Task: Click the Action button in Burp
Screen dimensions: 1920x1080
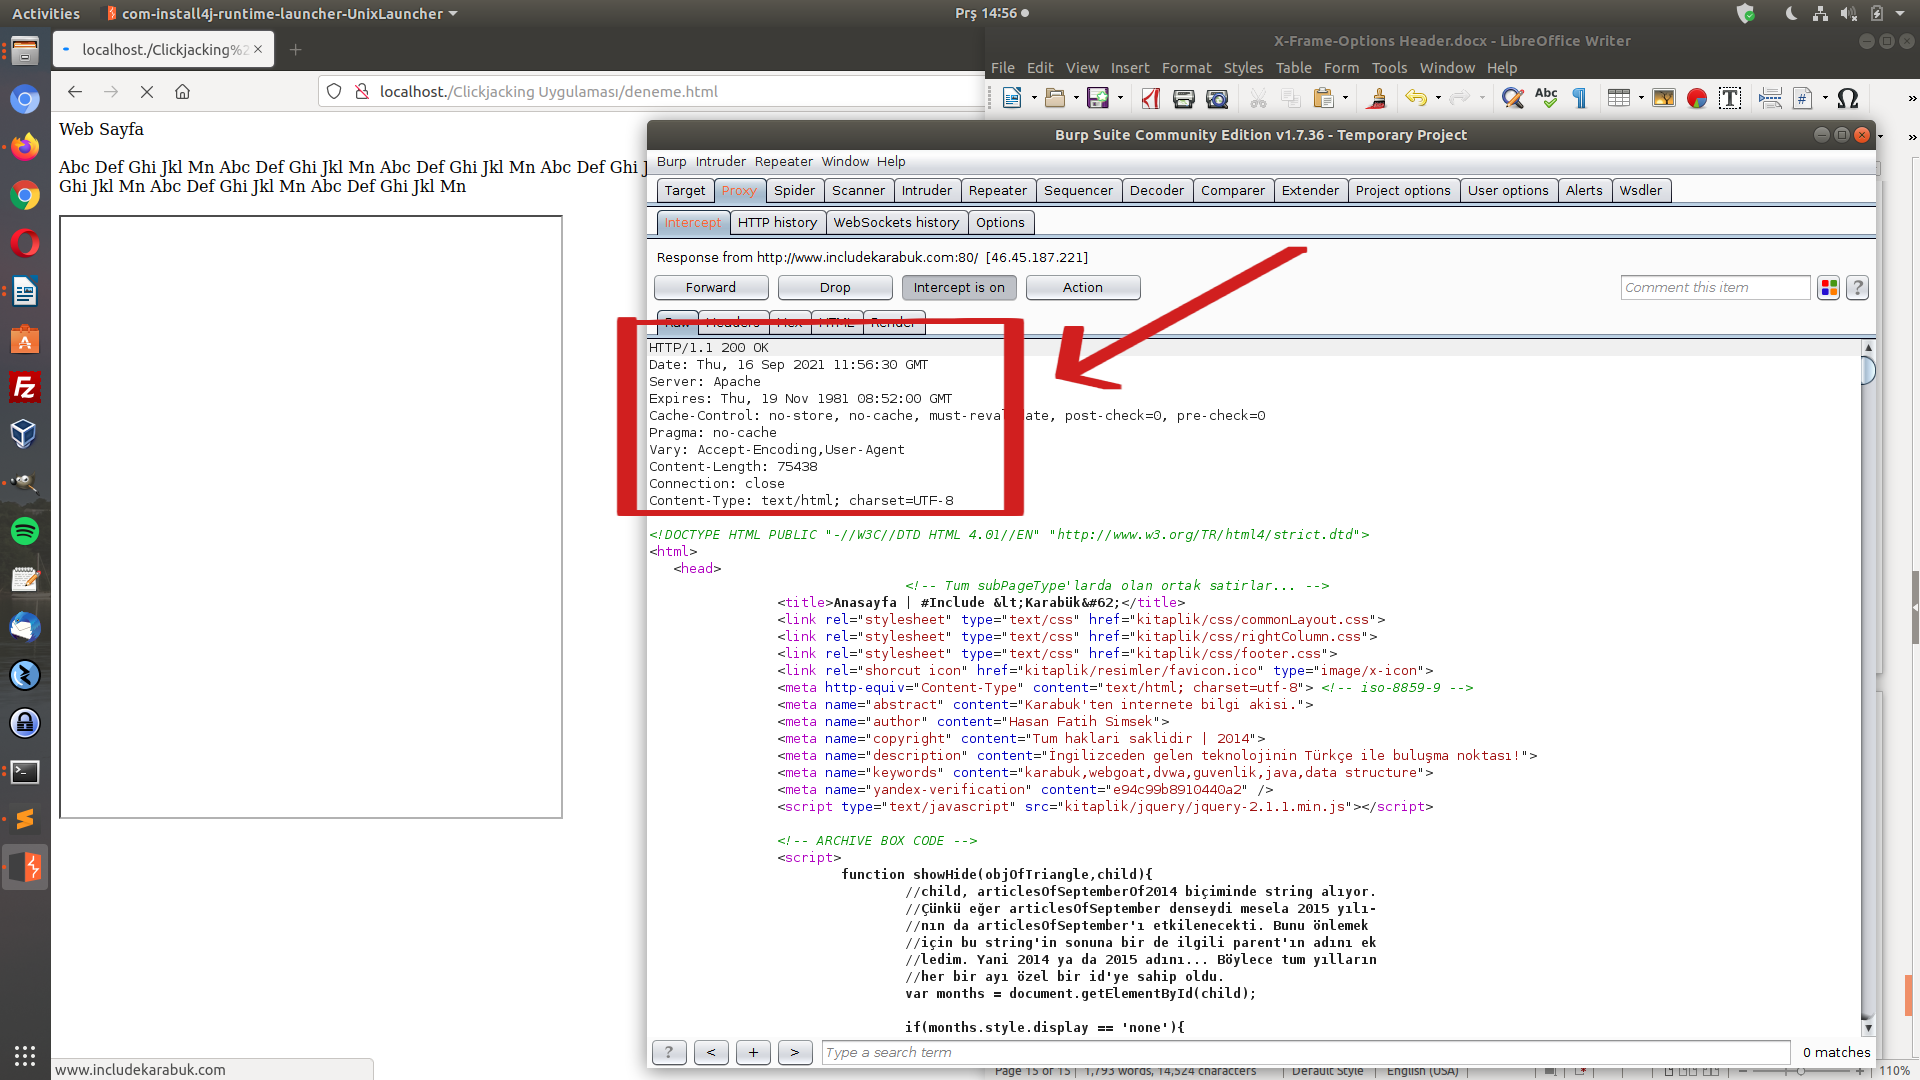Action: click(1083, 287)
